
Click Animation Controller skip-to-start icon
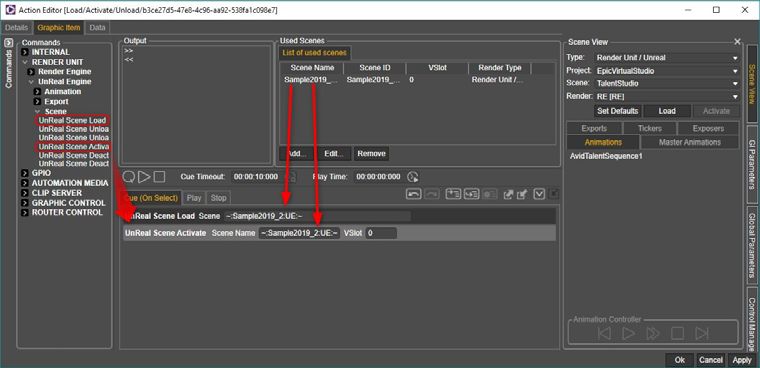604,334
